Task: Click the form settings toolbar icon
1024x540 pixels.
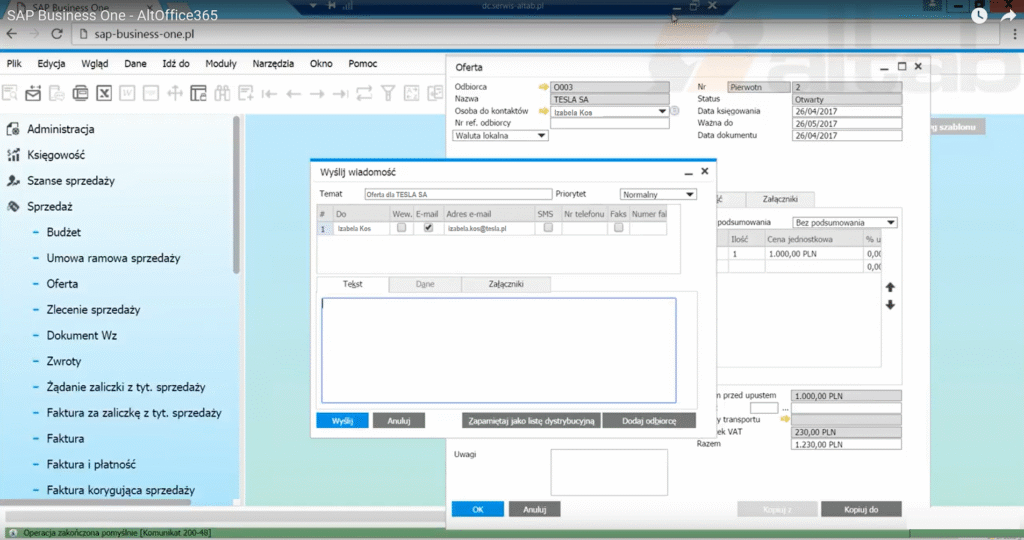Action: (199, 93)
